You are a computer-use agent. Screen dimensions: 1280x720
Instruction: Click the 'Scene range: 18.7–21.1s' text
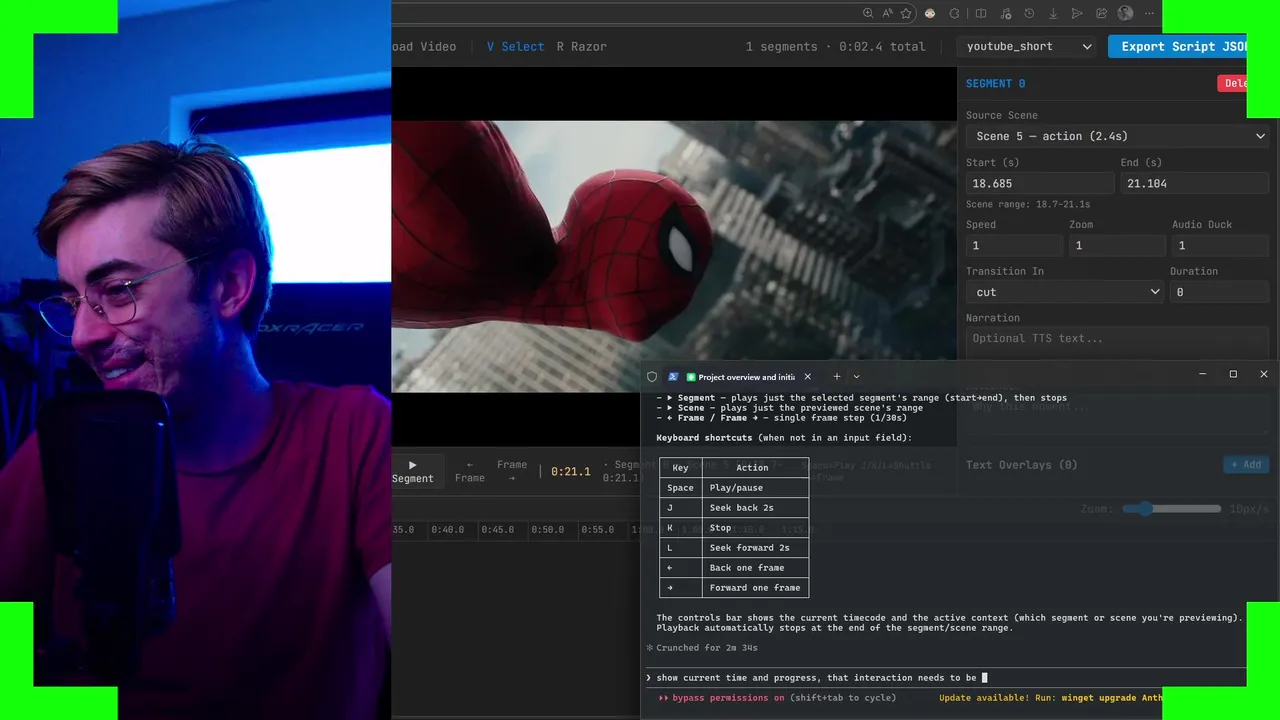(x=1028, y=205)
